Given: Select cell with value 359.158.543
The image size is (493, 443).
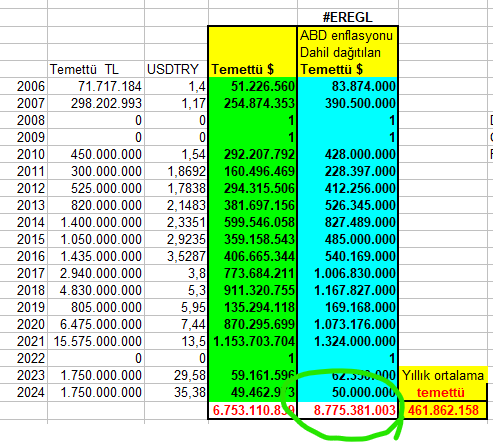Looking at the screenshot, I should tap(252, 239).
